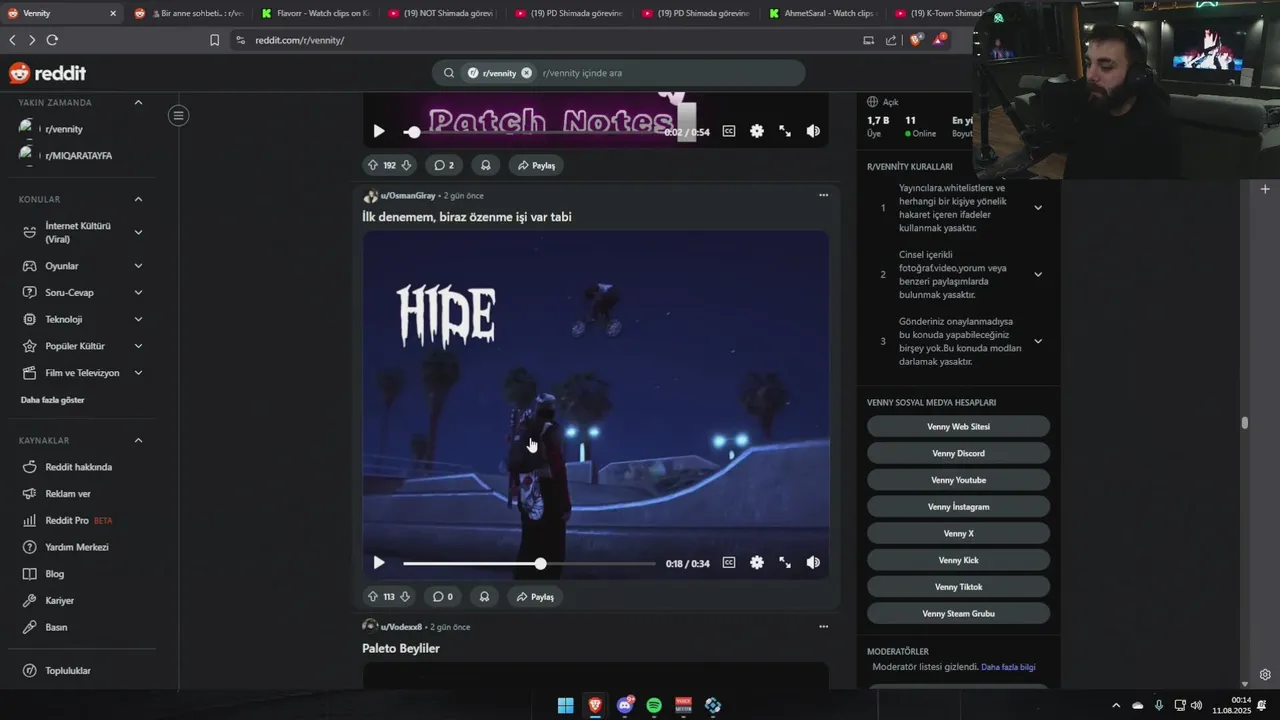Mute the HIDE video volume
The height and width of the screenshot is (720, 1280).
click(813, 563)
